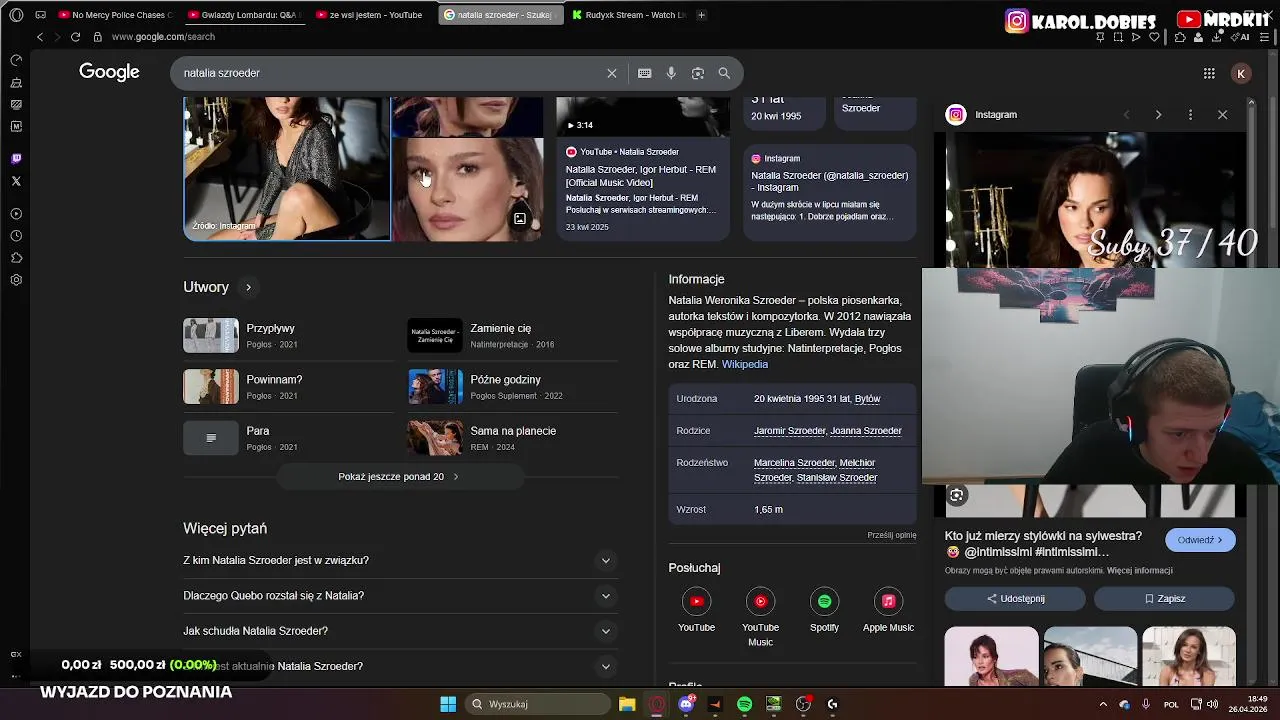Open 'Joanna Szroeder' parent link
The width and height of the screenshot is (1280, 720).
click(866, 431)
